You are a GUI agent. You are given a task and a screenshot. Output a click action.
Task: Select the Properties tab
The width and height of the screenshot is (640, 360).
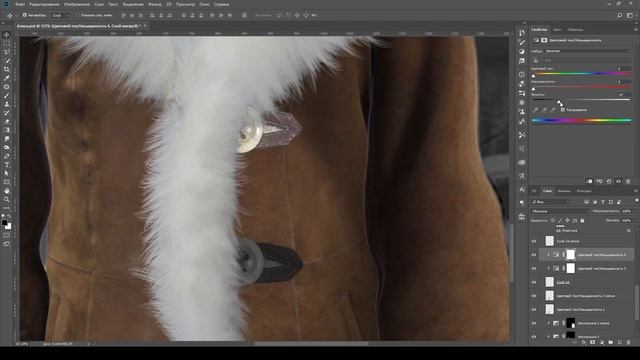(x=539, y=30)
